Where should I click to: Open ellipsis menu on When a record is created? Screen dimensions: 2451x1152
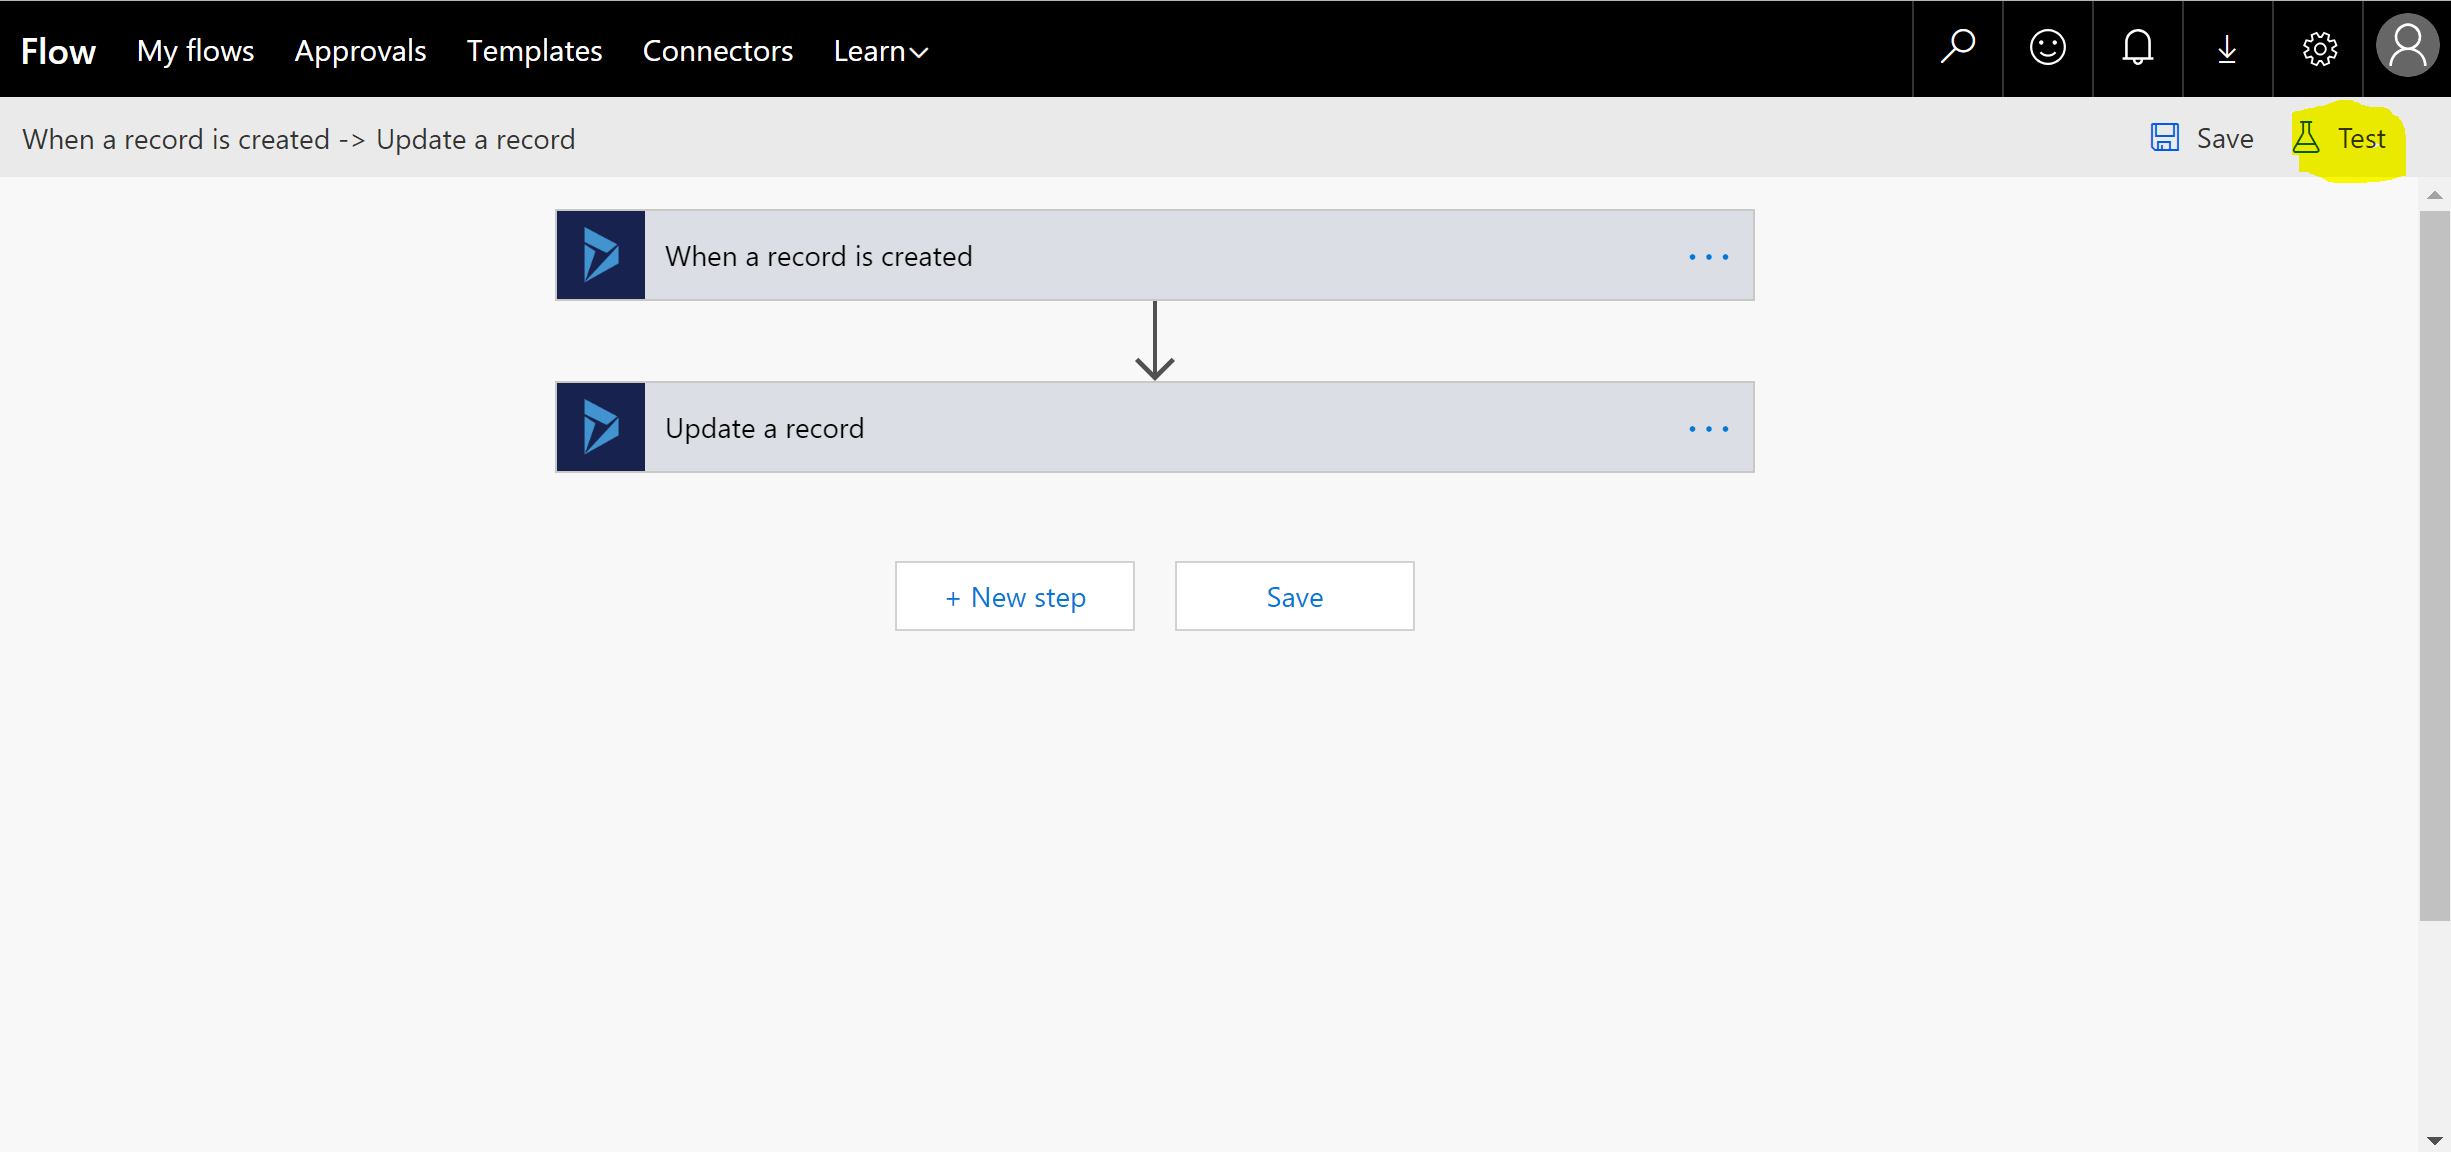[x=1708, y=257]
